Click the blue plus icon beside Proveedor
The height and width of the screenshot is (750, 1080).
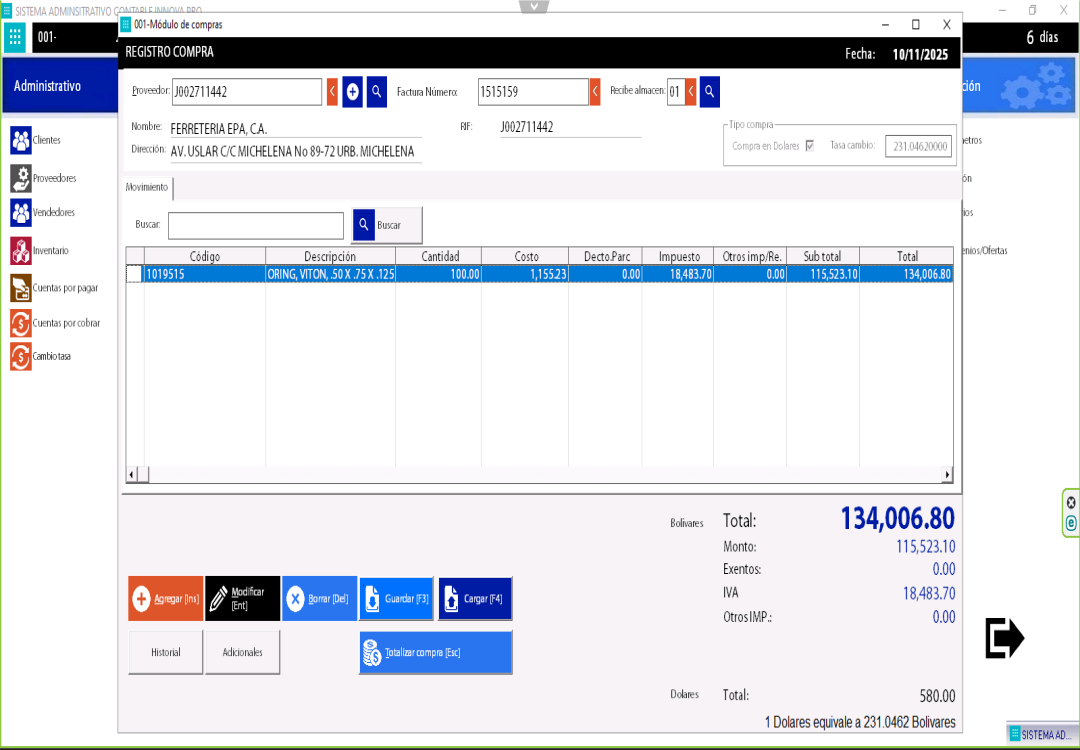click(352, 92)
